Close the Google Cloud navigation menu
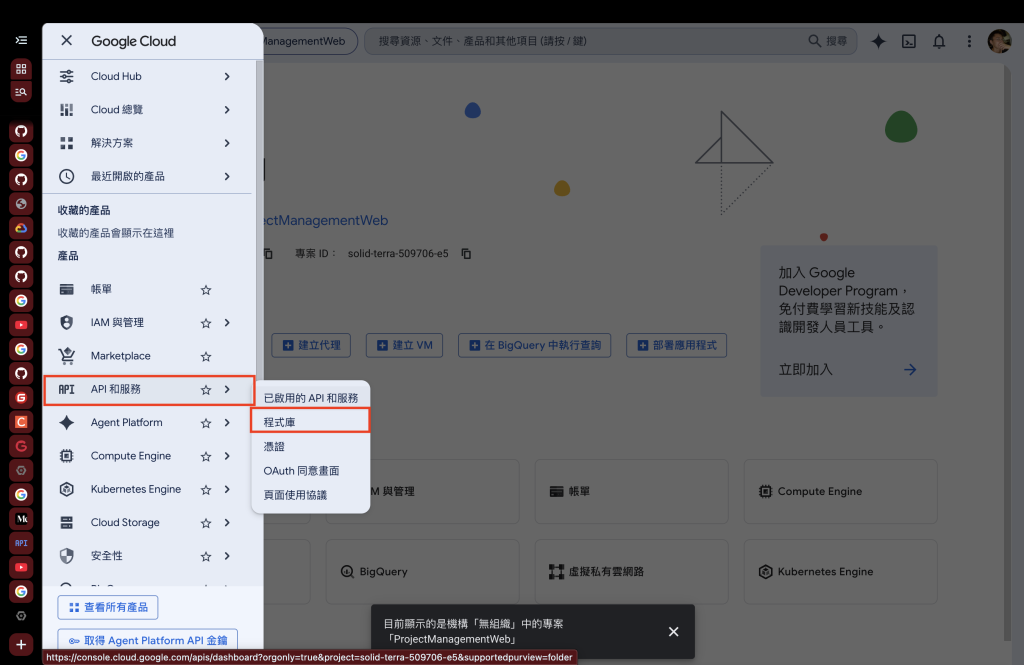The width and height of the screenshot is (1024, 665). 67,41
